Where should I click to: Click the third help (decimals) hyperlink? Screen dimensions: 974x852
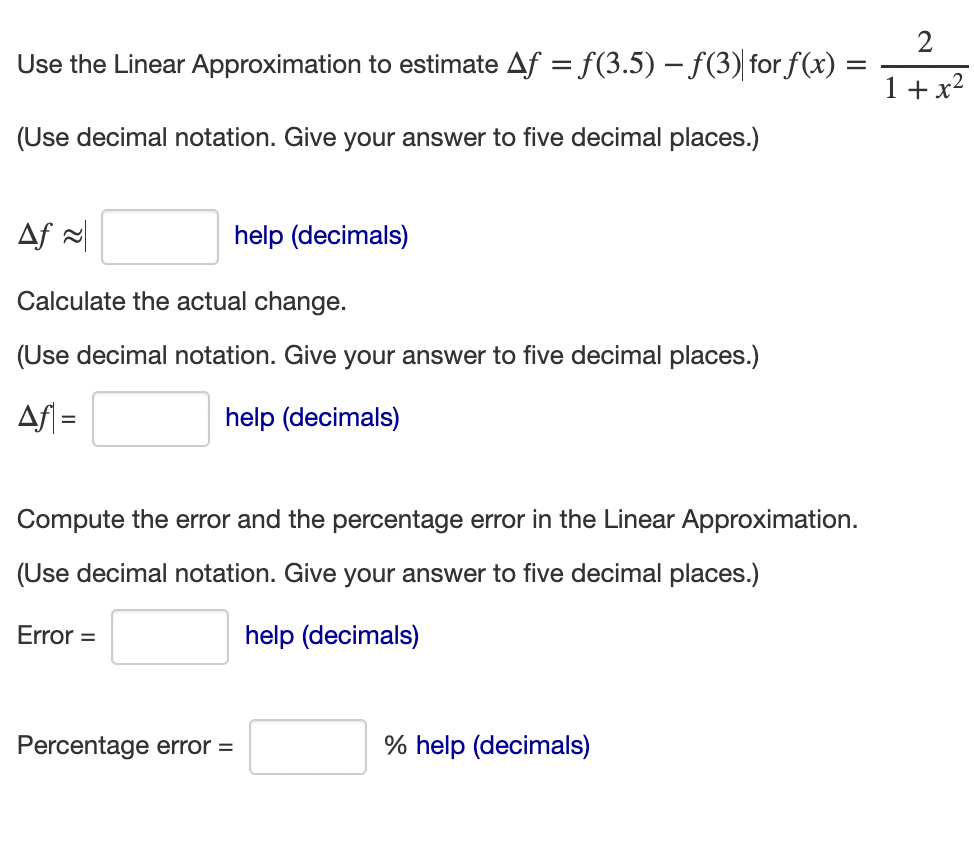point(331,636)
